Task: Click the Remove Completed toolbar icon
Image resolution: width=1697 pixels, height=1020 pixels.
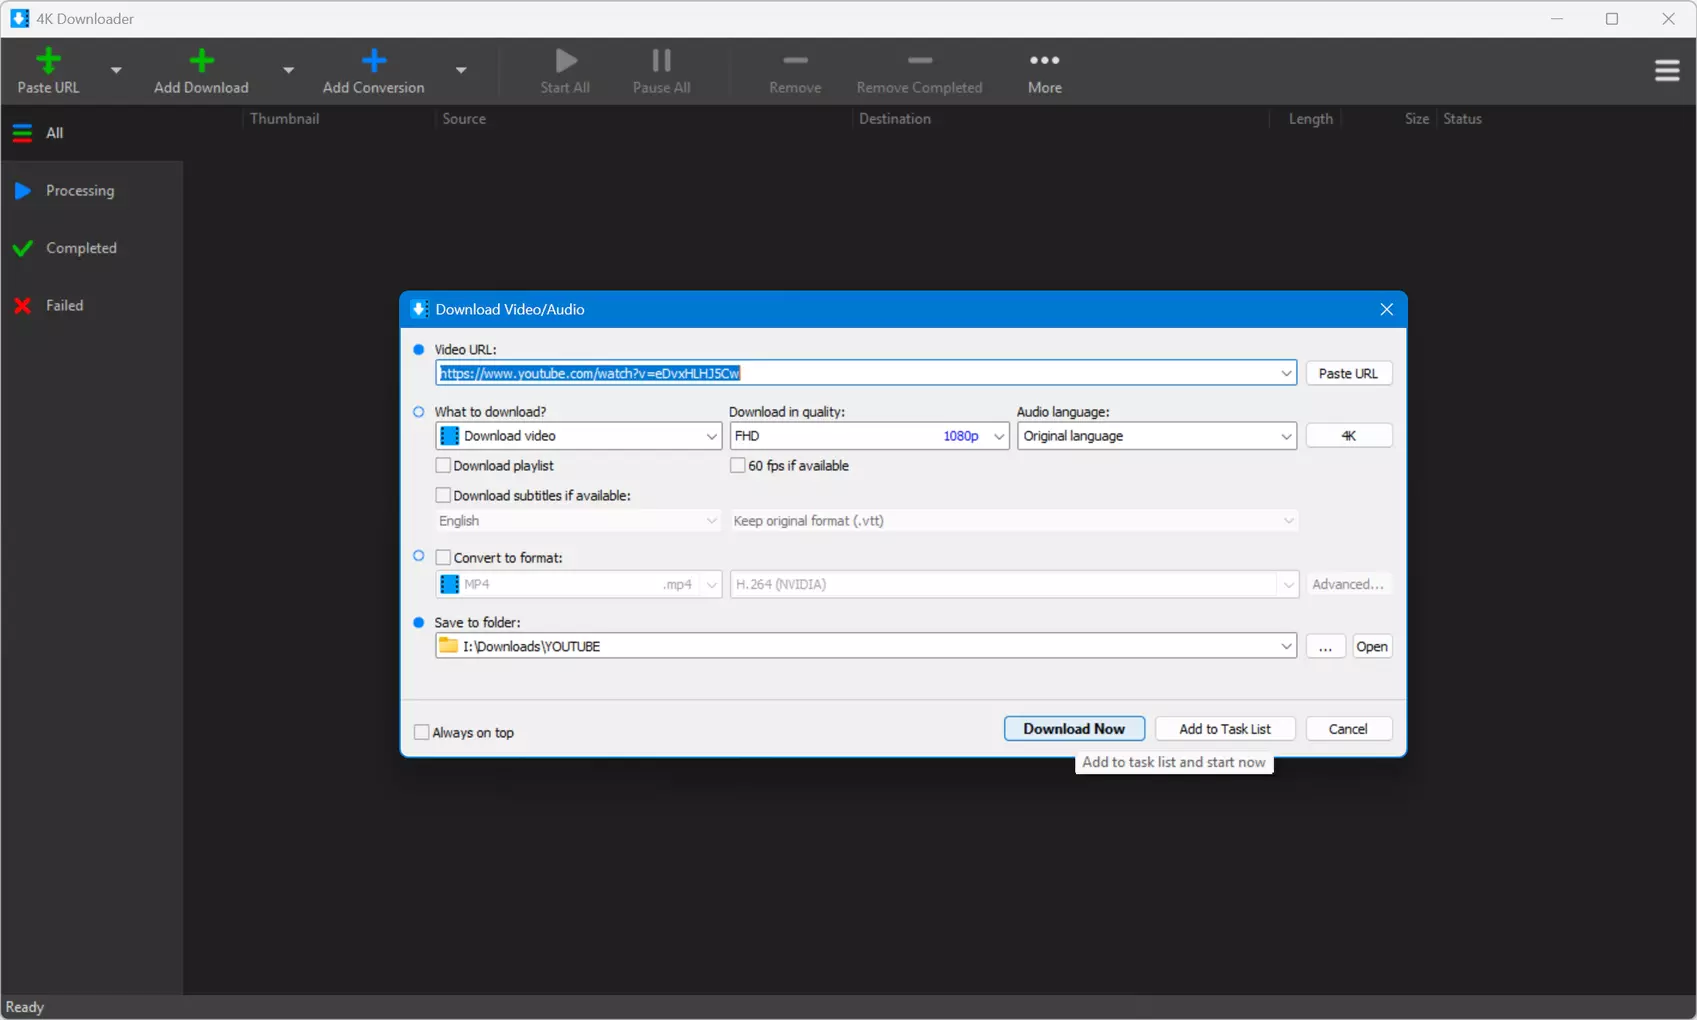Action: [x=920, y=60]
